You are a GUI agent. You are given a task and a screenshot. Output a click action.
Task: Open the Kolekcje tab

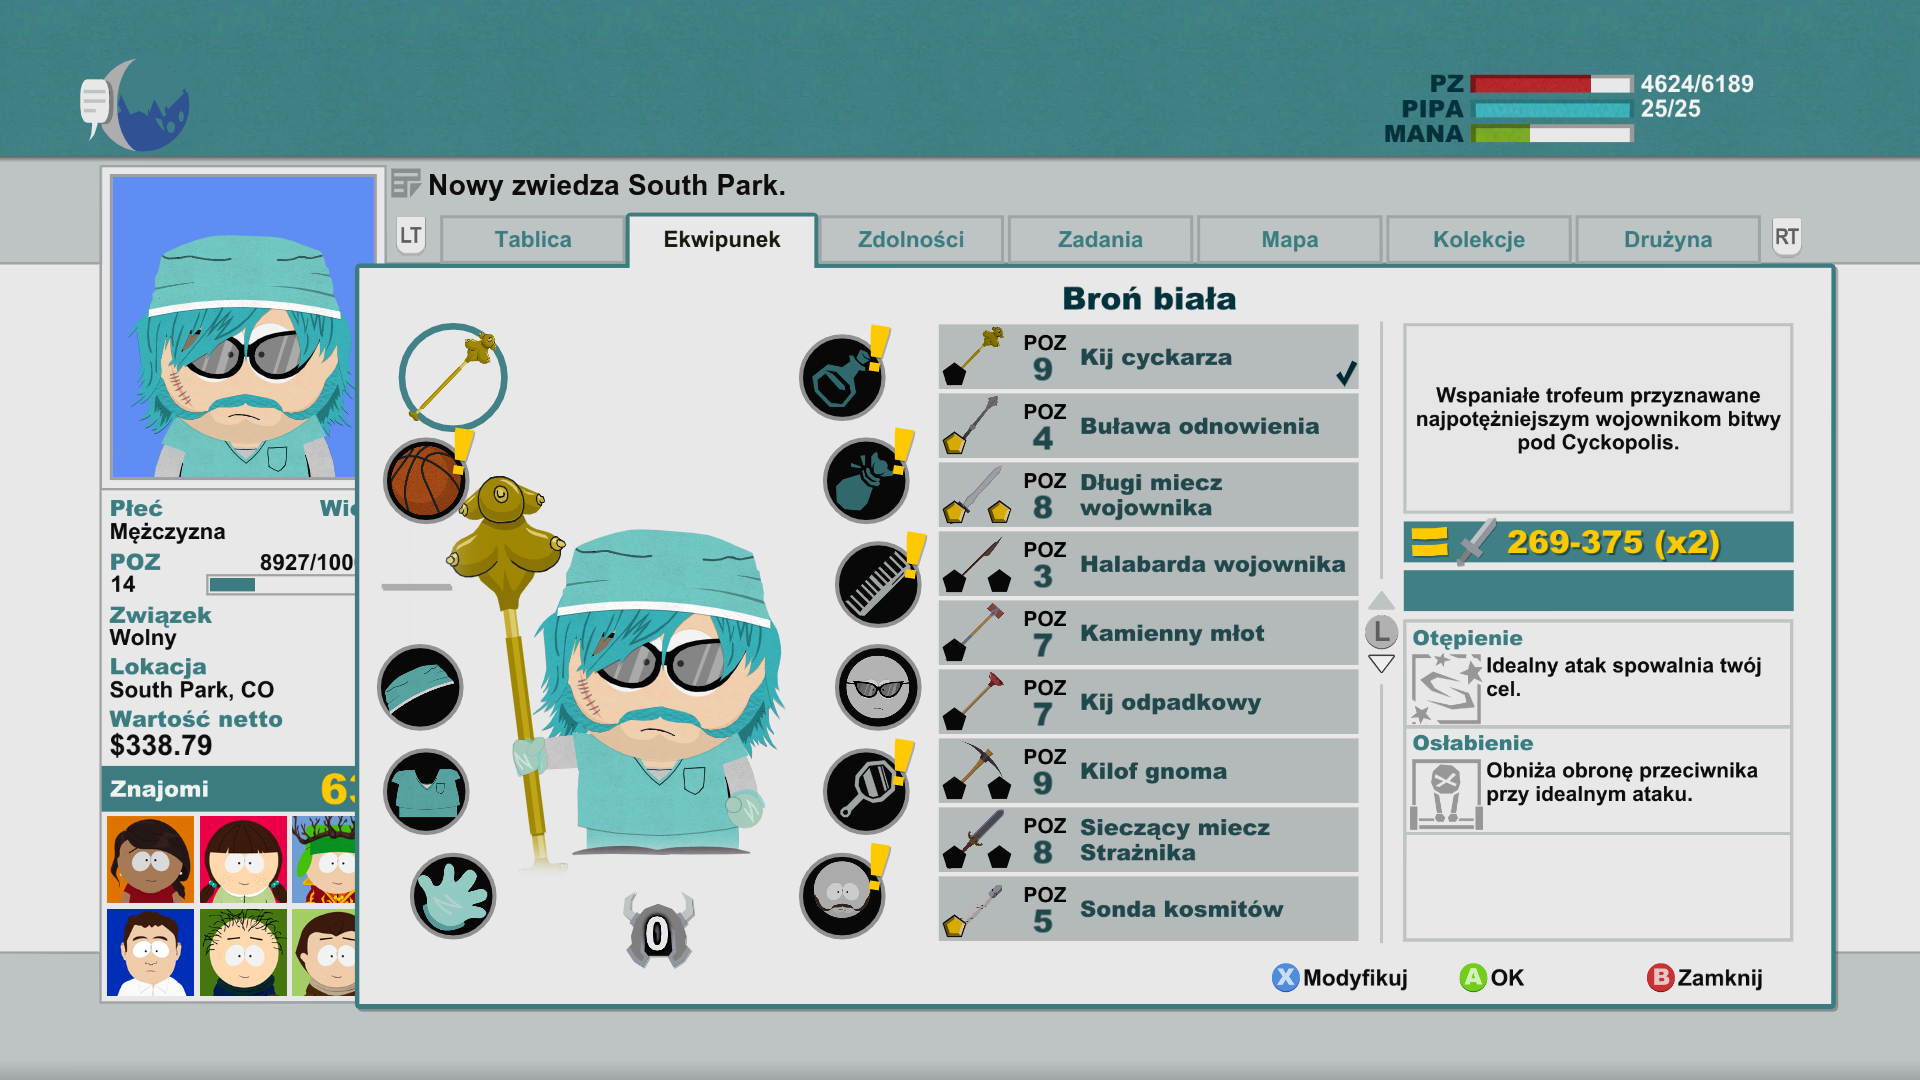pos(1479,240)
